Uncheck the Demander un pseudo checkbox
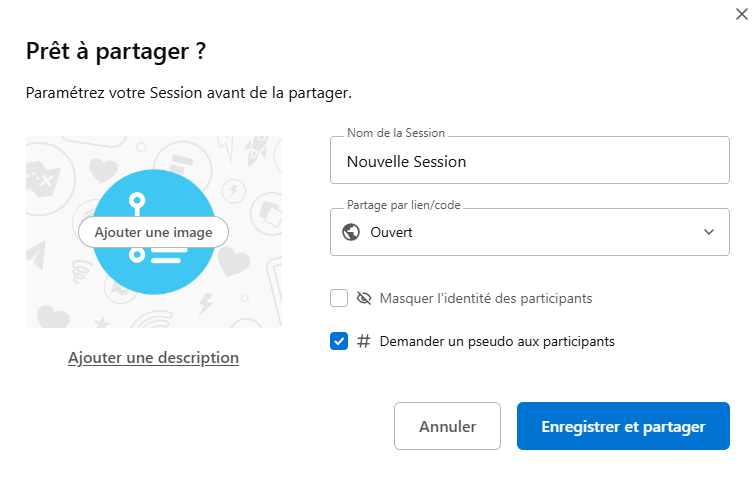Image resolution: width=754 pixels, height=477 pixels. click(x=339, y=341)
